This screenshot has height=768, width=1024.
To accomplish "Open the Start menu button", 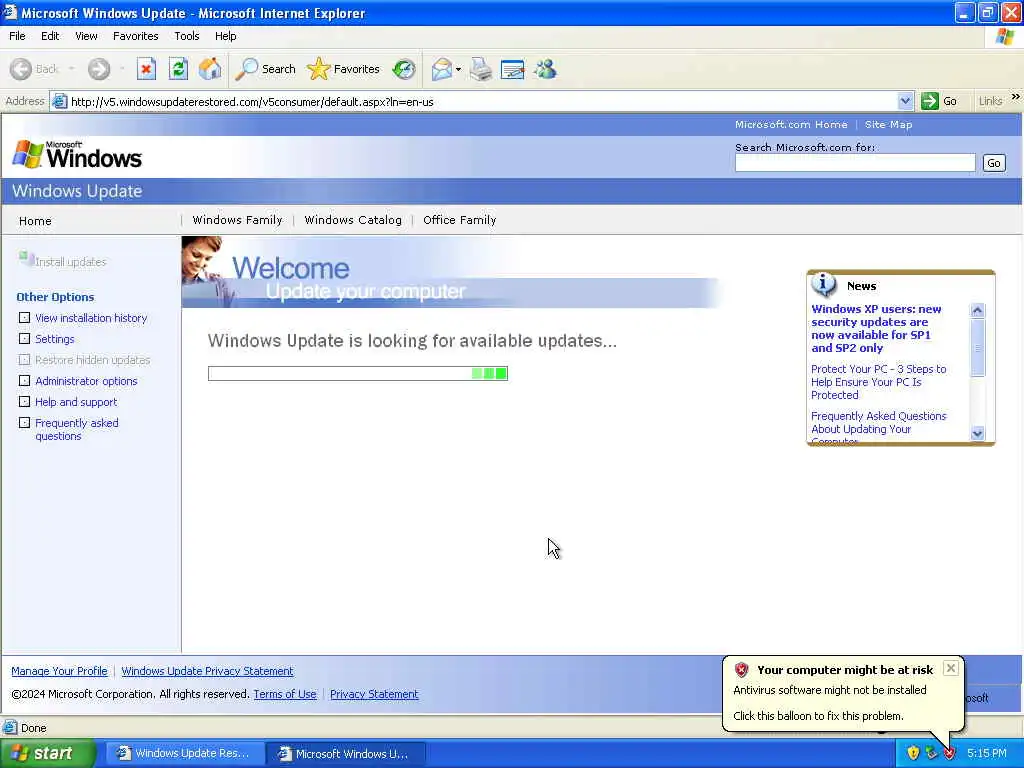I will (48, 753).
